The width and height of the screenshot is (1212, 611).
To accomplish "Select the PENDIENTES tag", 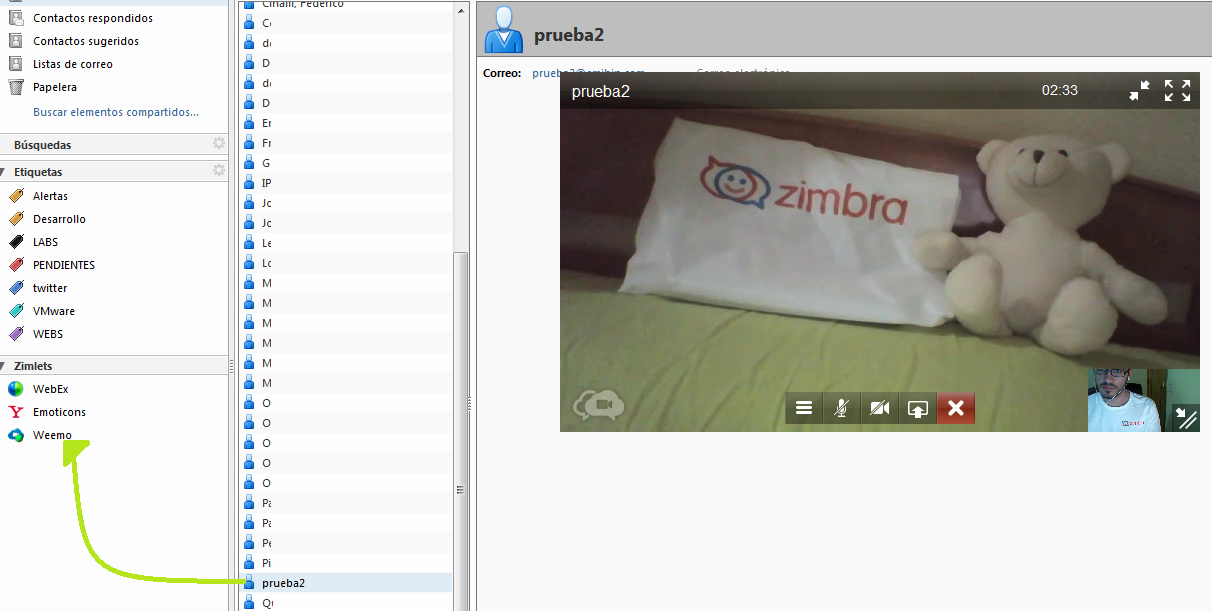I will (x=64, y=265).
